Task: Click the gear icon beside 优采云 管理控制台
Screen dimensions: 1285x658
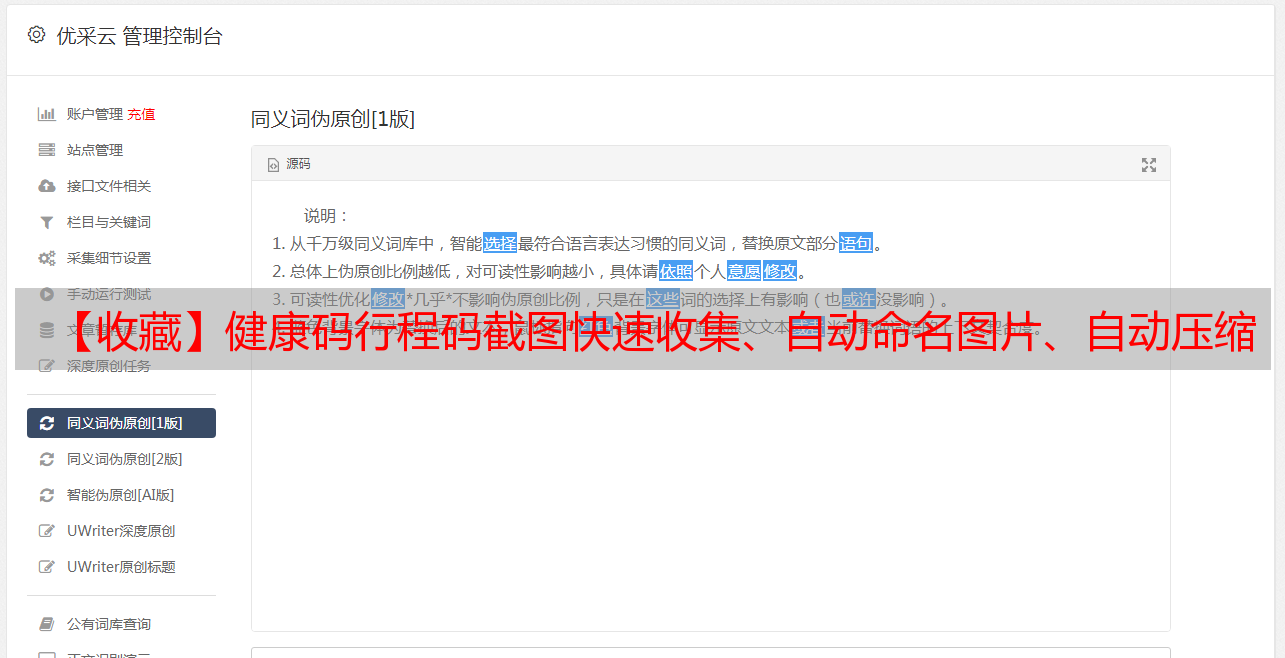Action: [x=36, y=35]
